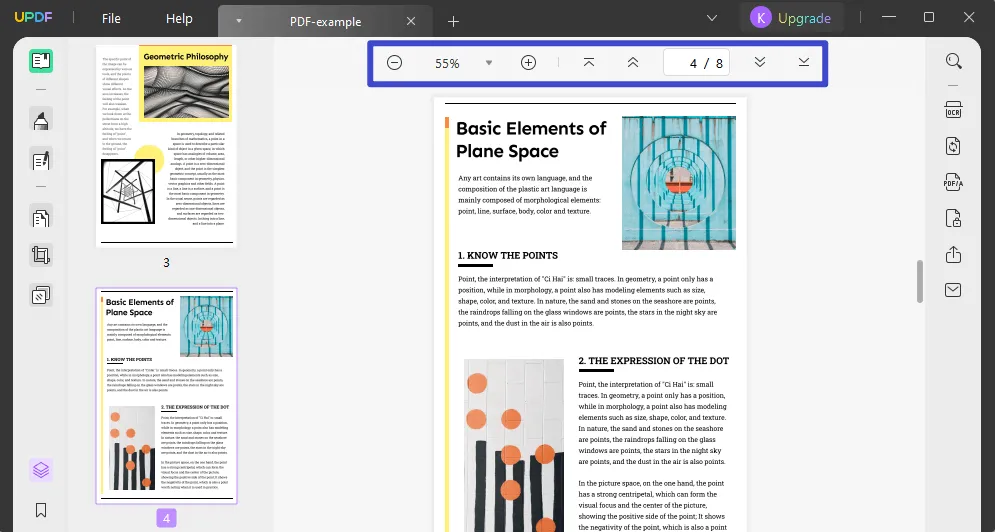Image resolution: width=995 pixels, height=532 pixels.
Task: Click the OCR recognize text icon
Action: 953,109
